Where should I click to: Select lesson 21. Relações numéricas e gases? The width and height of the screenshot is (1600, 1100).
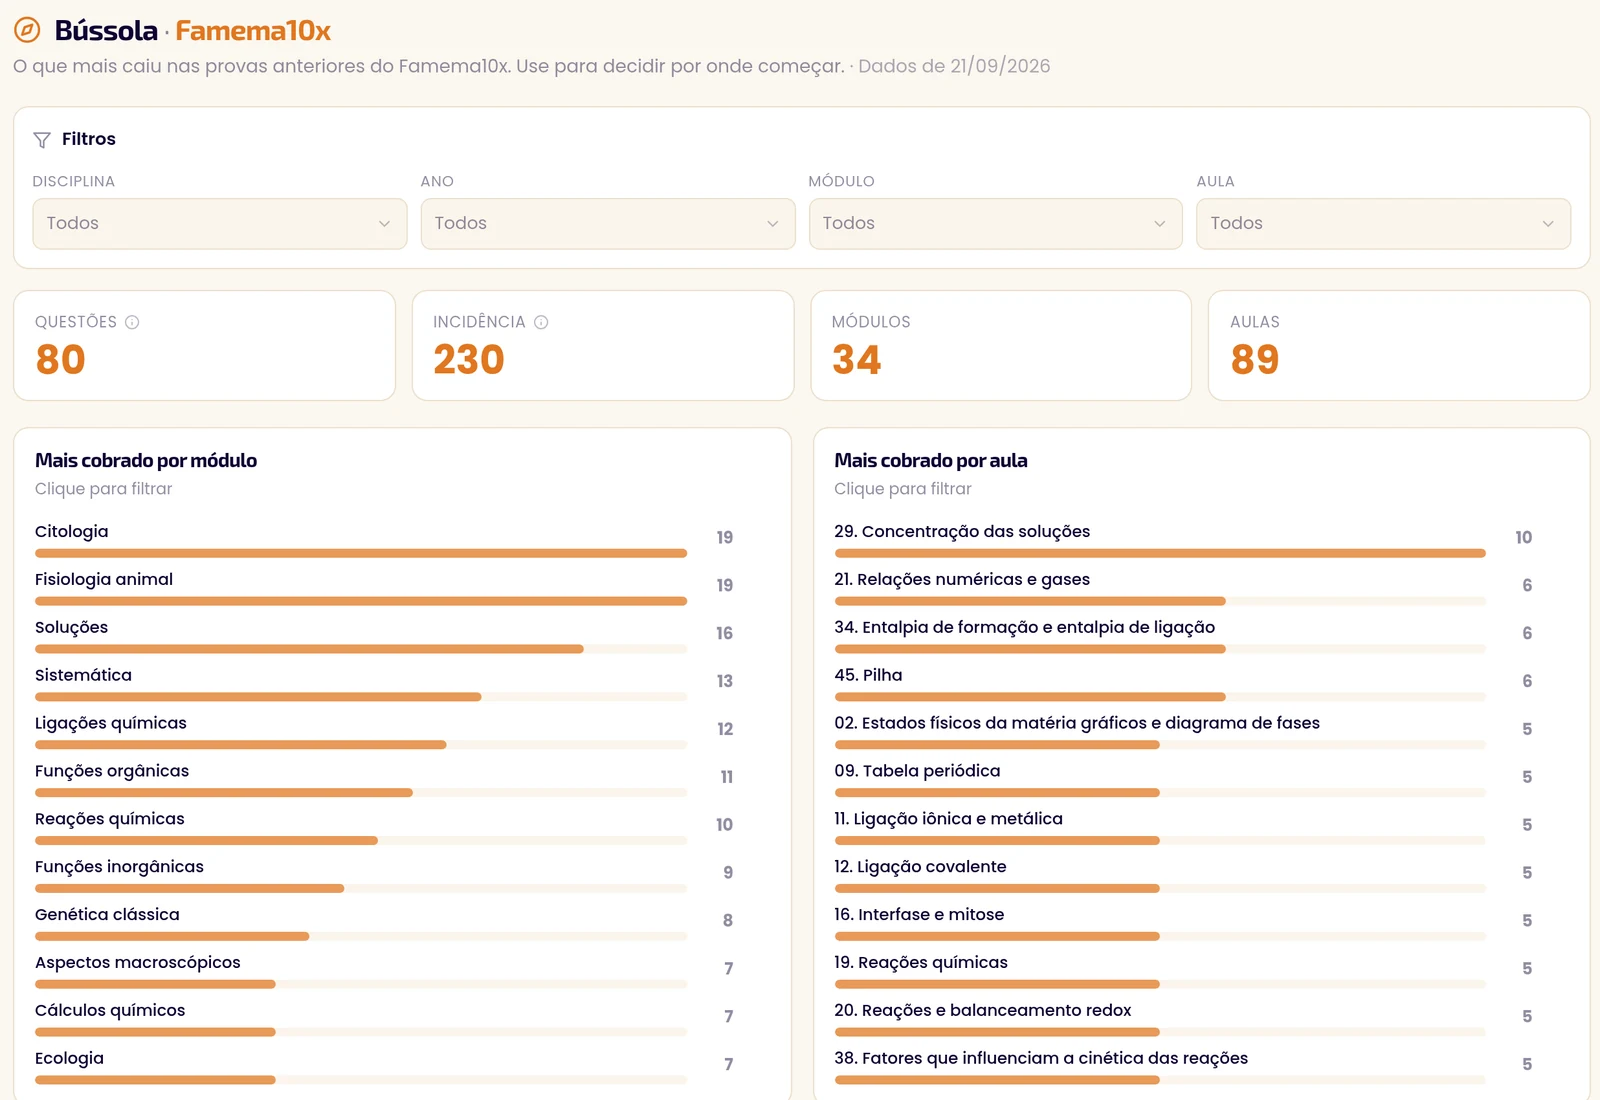click(x=1184, y=587)
